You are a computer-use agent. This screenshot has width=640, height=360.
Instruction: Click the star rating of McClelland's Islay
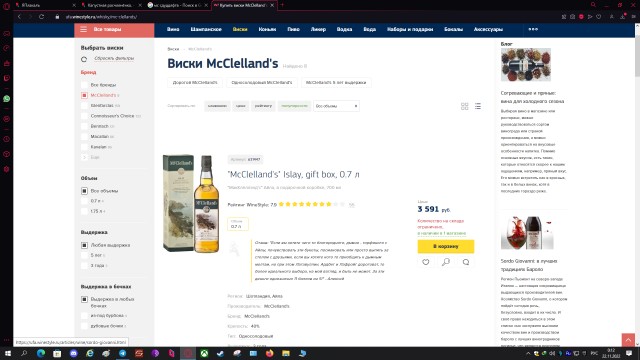pyautogui.click(x=312, y=204)
